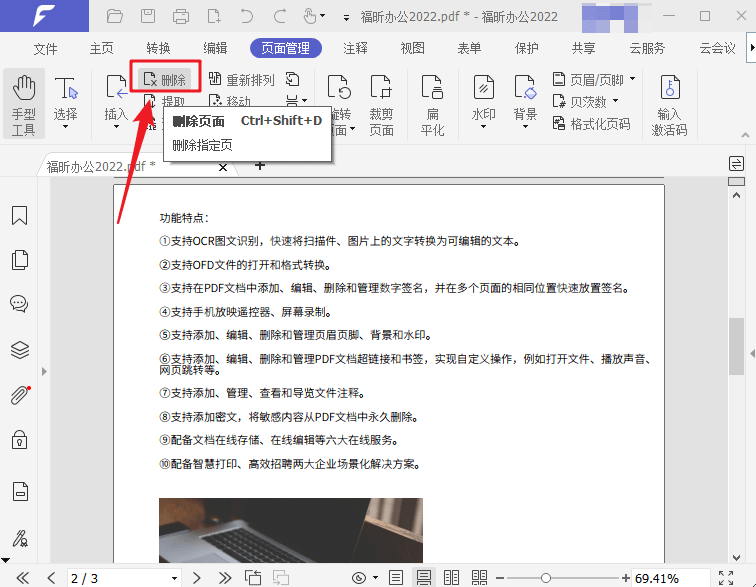Viewport: 756px width, 587px height.
Task: Open the Comments side panel
Action: tap(19, 304)
